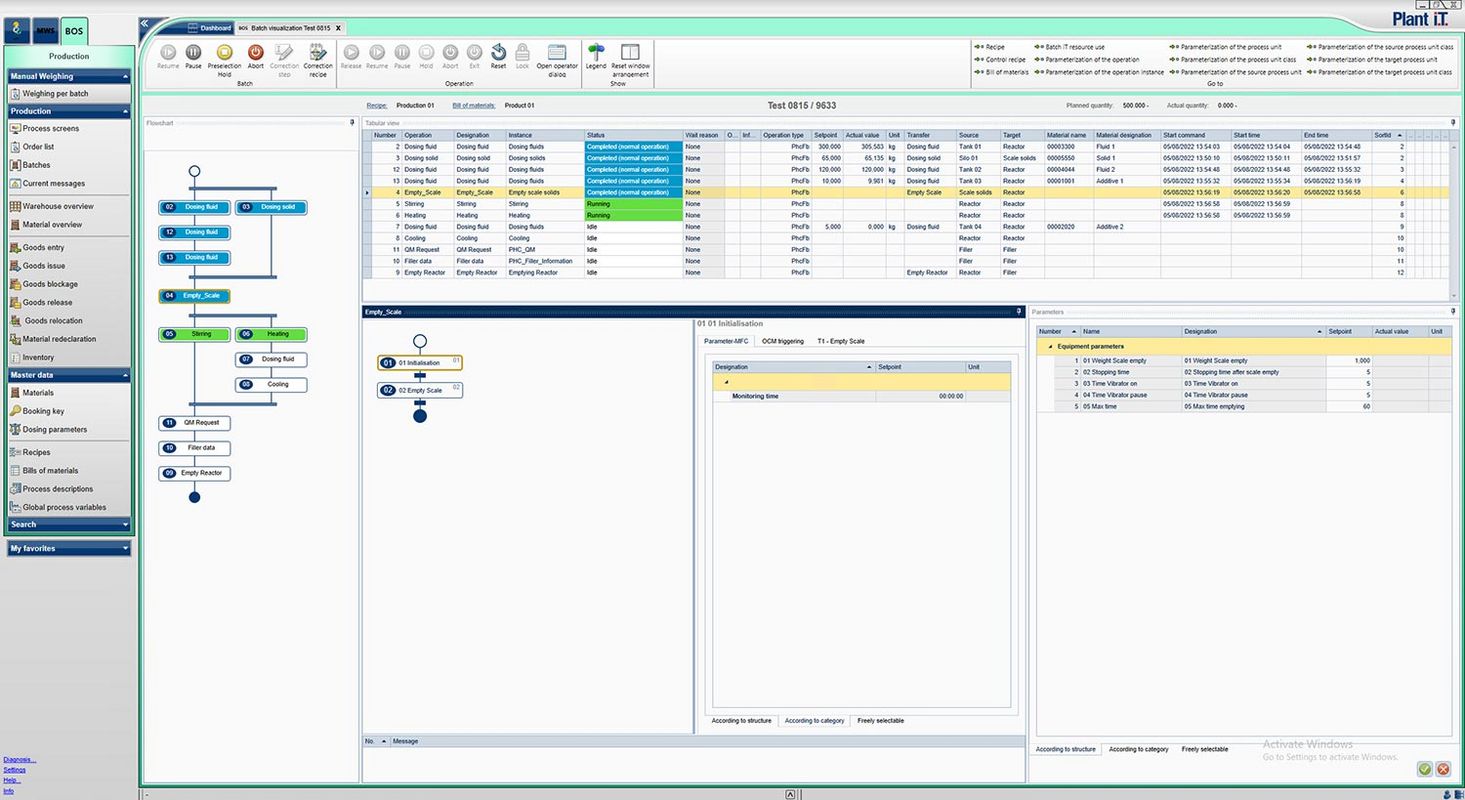Click the Preselection Hold icon

(224, 53)
